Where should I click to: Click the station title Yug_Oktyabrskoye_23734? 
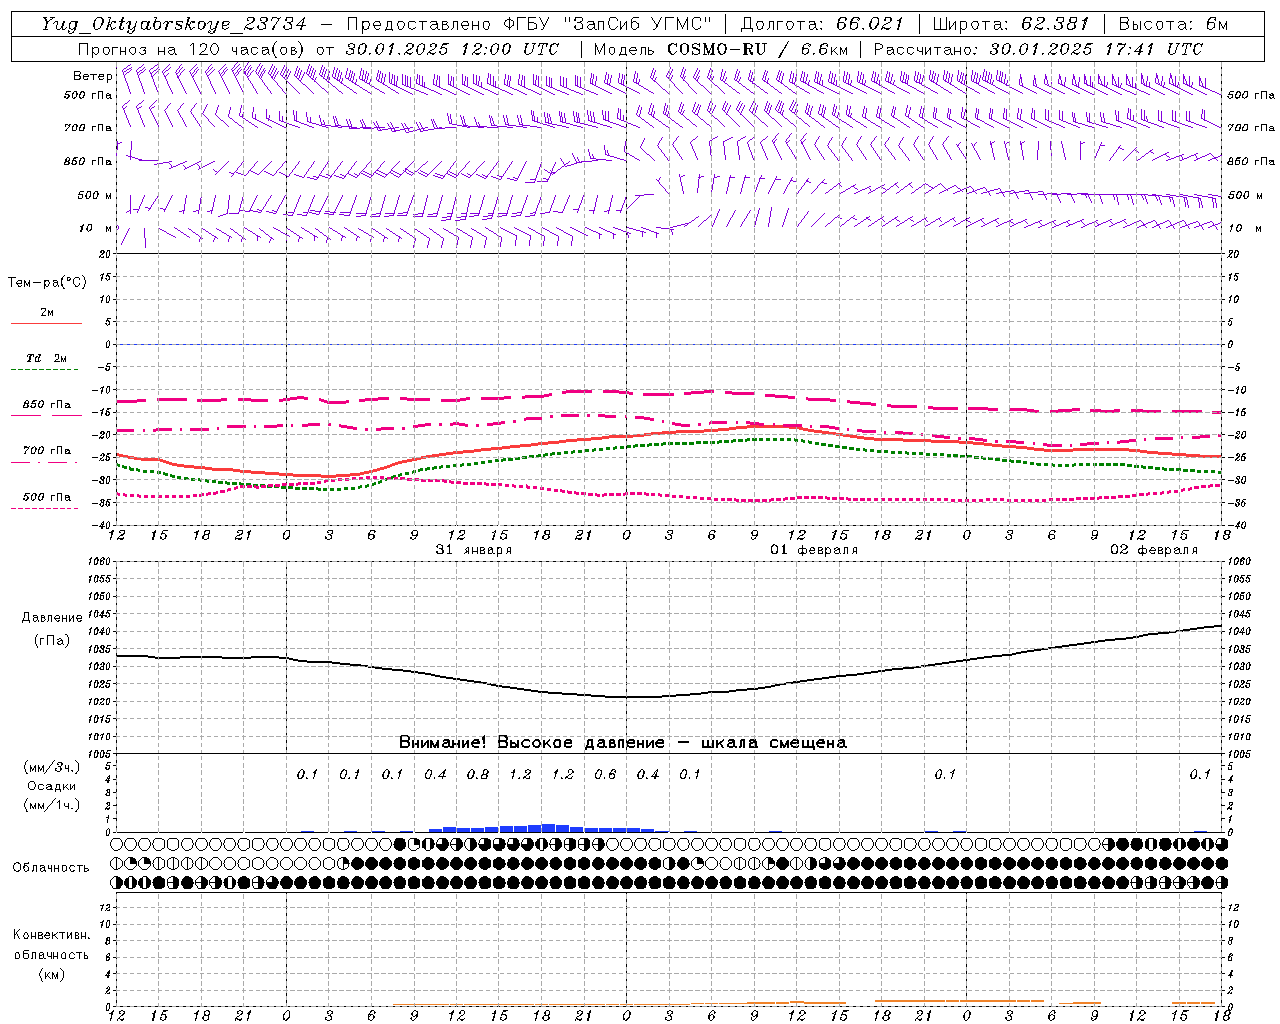(173, 25)
